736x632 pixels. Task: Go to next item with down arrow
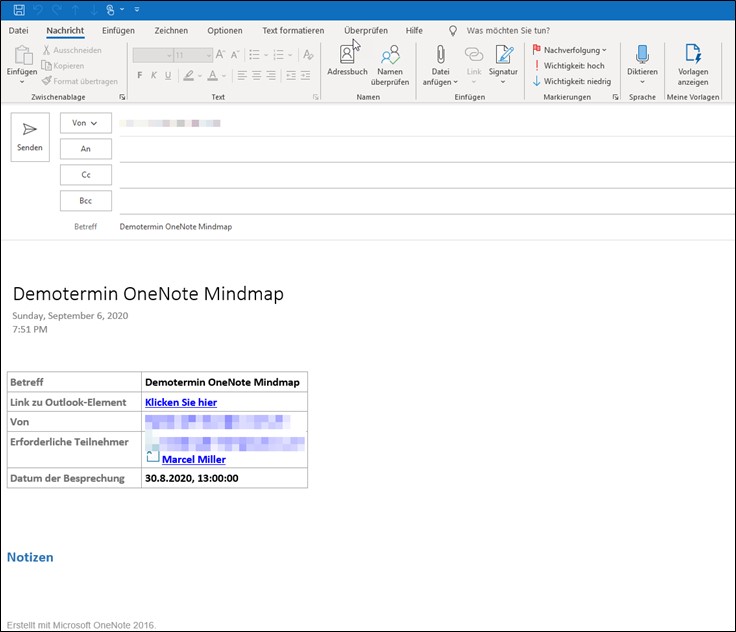click(94, 9)
